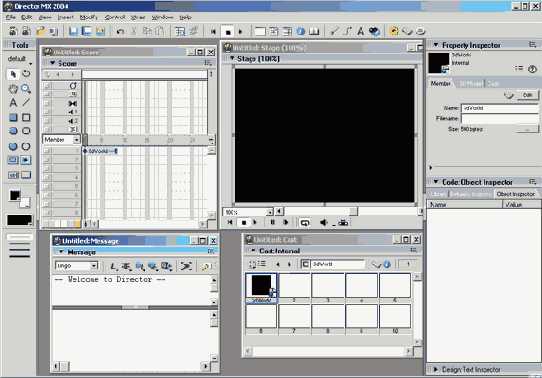Select the Filled Rectangle tool
542x378 pixels.
(13, 117)
